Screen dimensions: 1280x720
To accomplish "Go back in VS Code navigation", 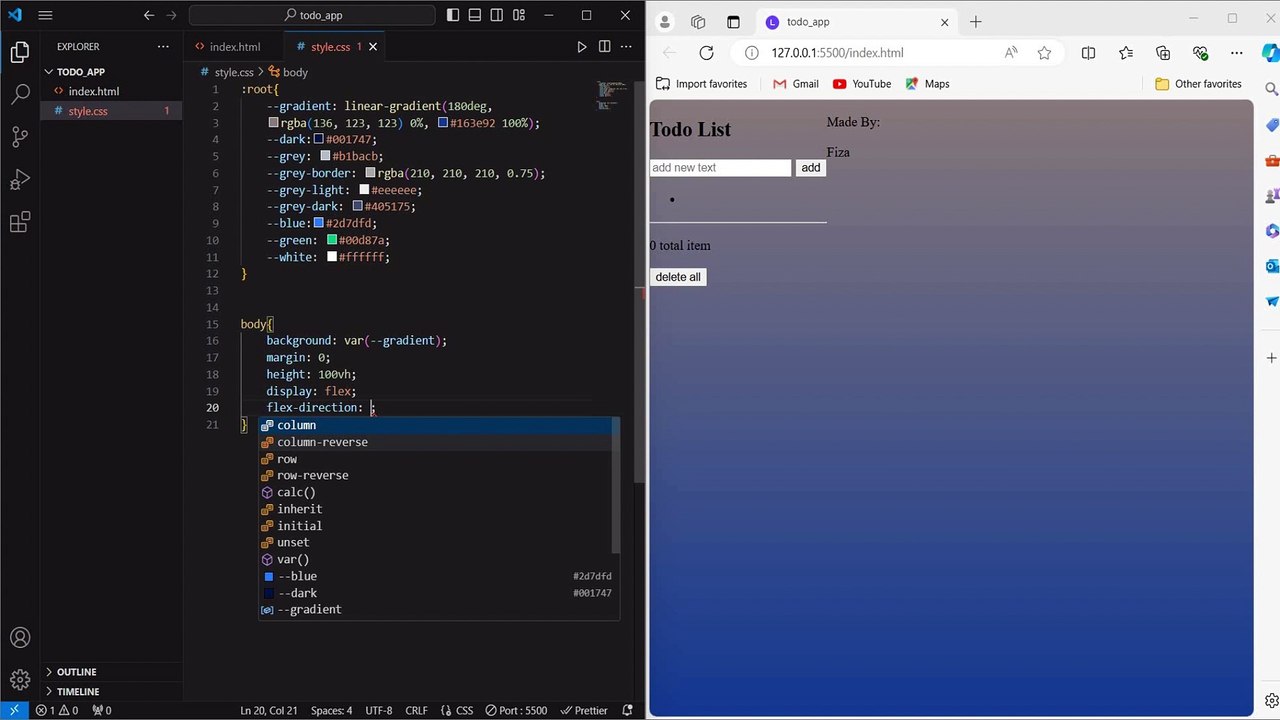I will tap(149, 15).
